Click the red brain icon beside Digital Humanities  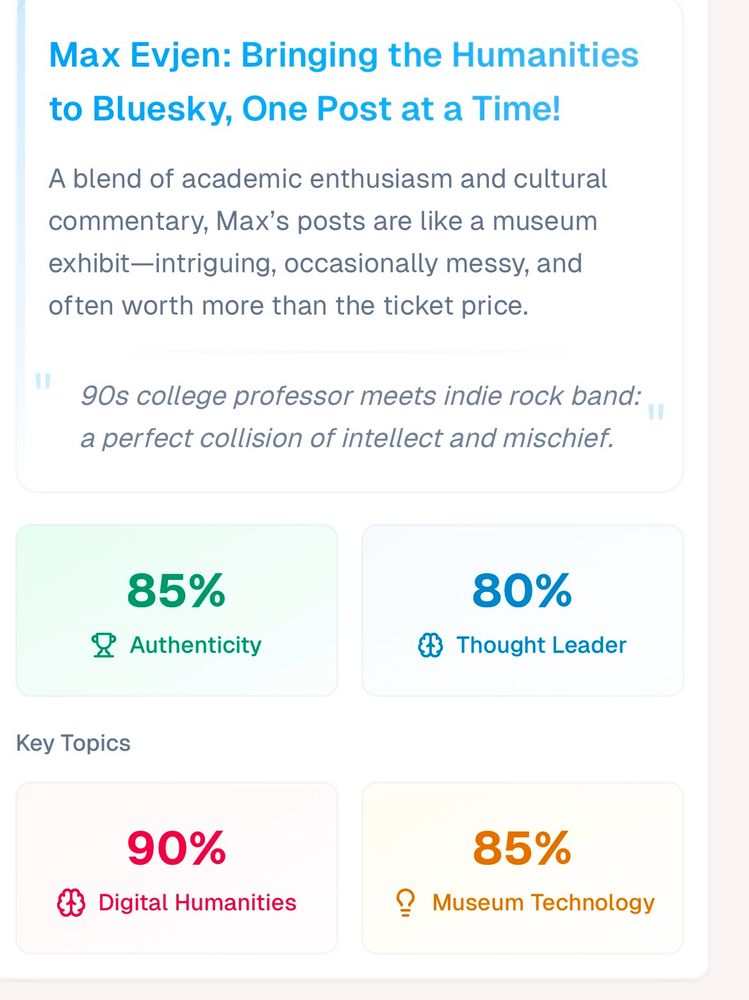[x=71, y=903]
